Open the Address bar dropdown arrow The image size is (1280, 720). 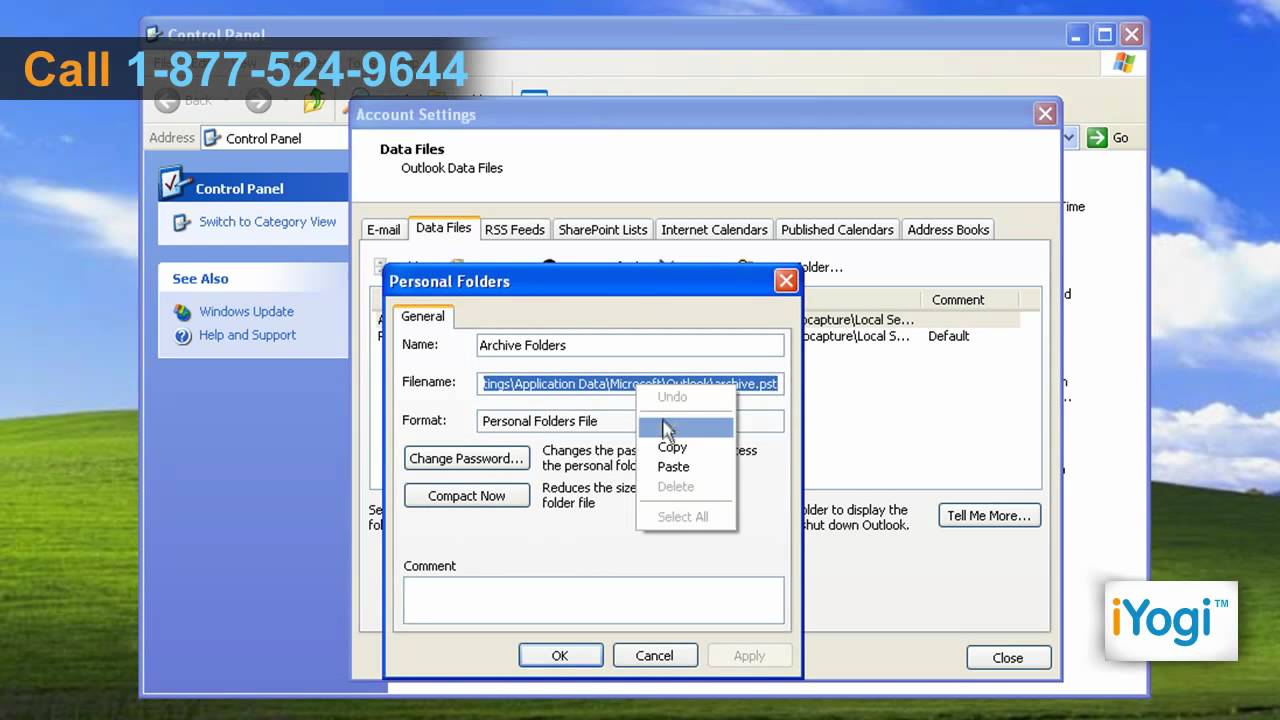coord(1069,138)
